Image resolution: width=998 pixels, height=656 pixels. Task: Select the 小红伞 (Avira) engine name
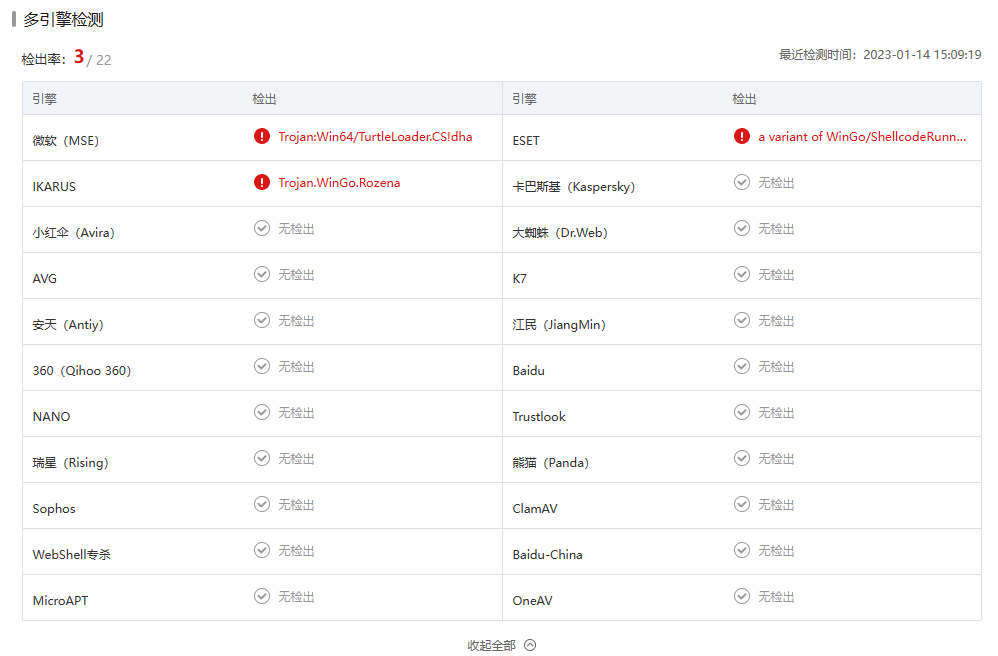click(x=73, y=232)
